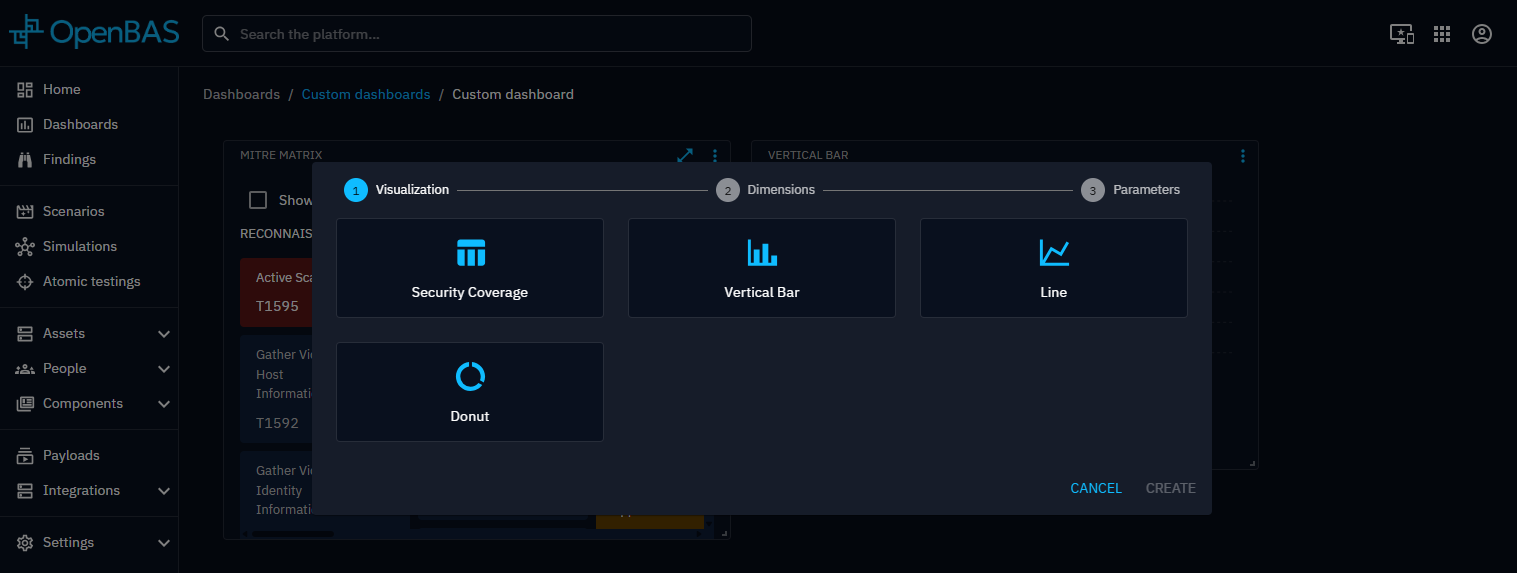
Task: Expand the Components sidebar section
Action: point(164,404)
